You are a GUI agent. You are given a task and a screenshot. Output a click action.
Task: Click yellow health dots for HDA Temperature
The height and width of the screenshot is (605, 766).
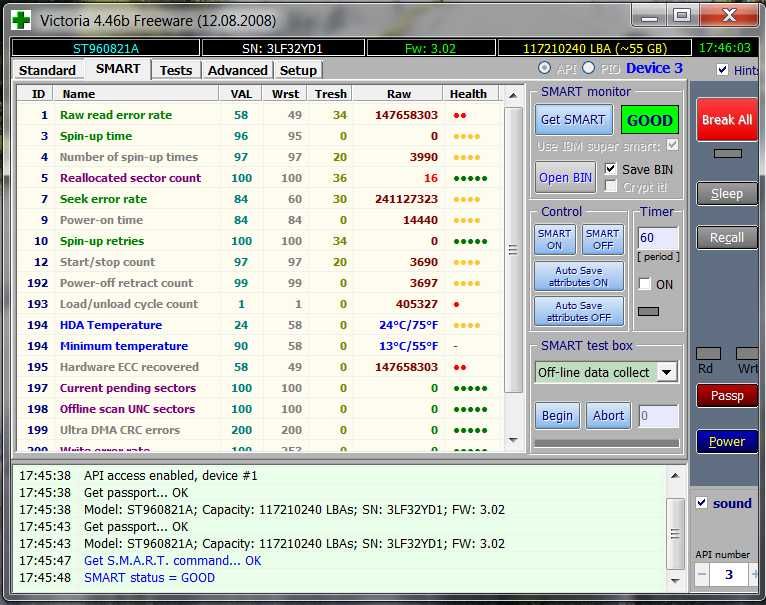click(x=467, y=325)
